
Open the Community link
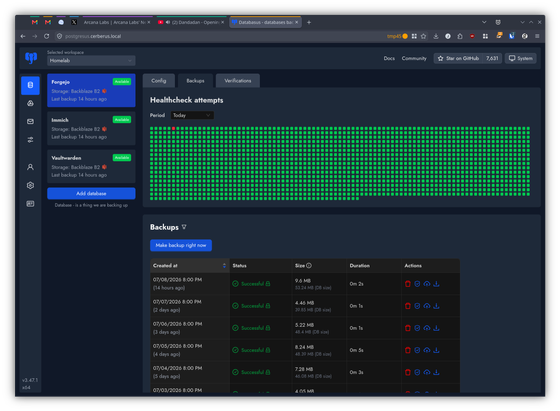[414, 58]
